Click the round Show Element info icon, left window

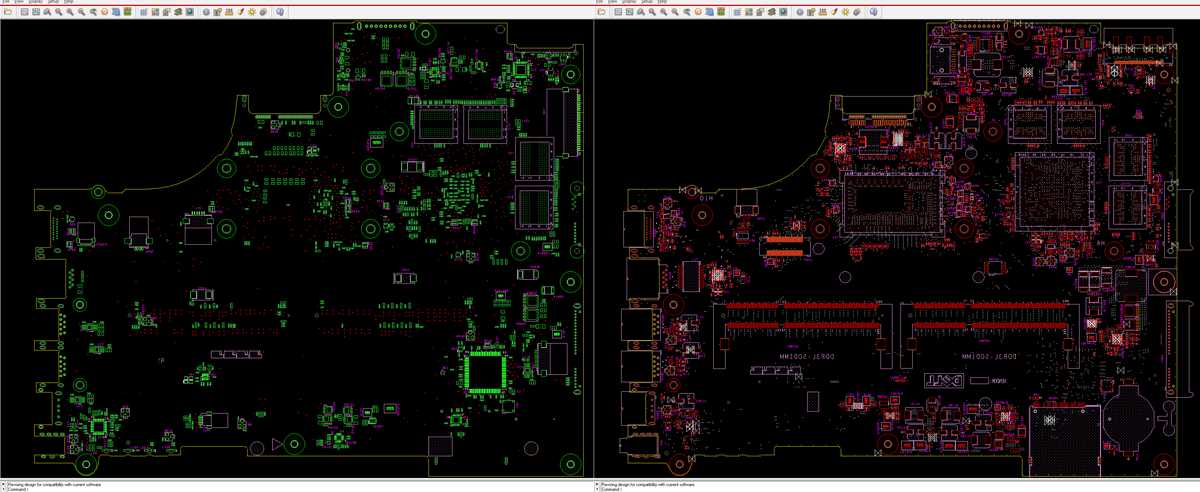pos(206,12)
